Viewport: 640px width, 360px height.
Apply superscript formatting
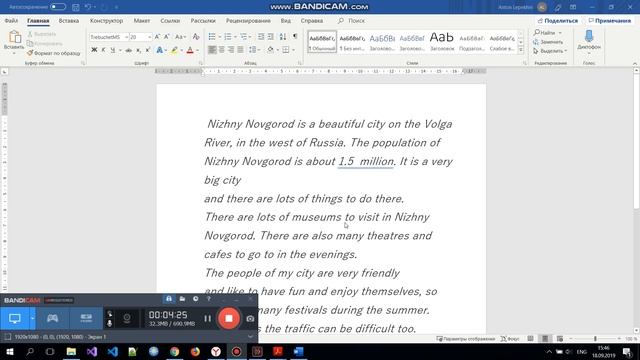click(148, 50)
